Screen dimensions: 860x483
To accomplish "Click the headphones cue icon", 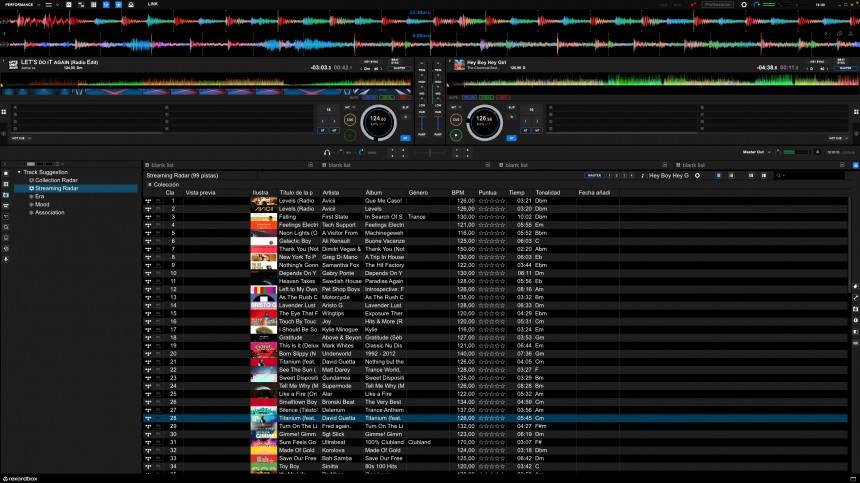I will [327, 152].
